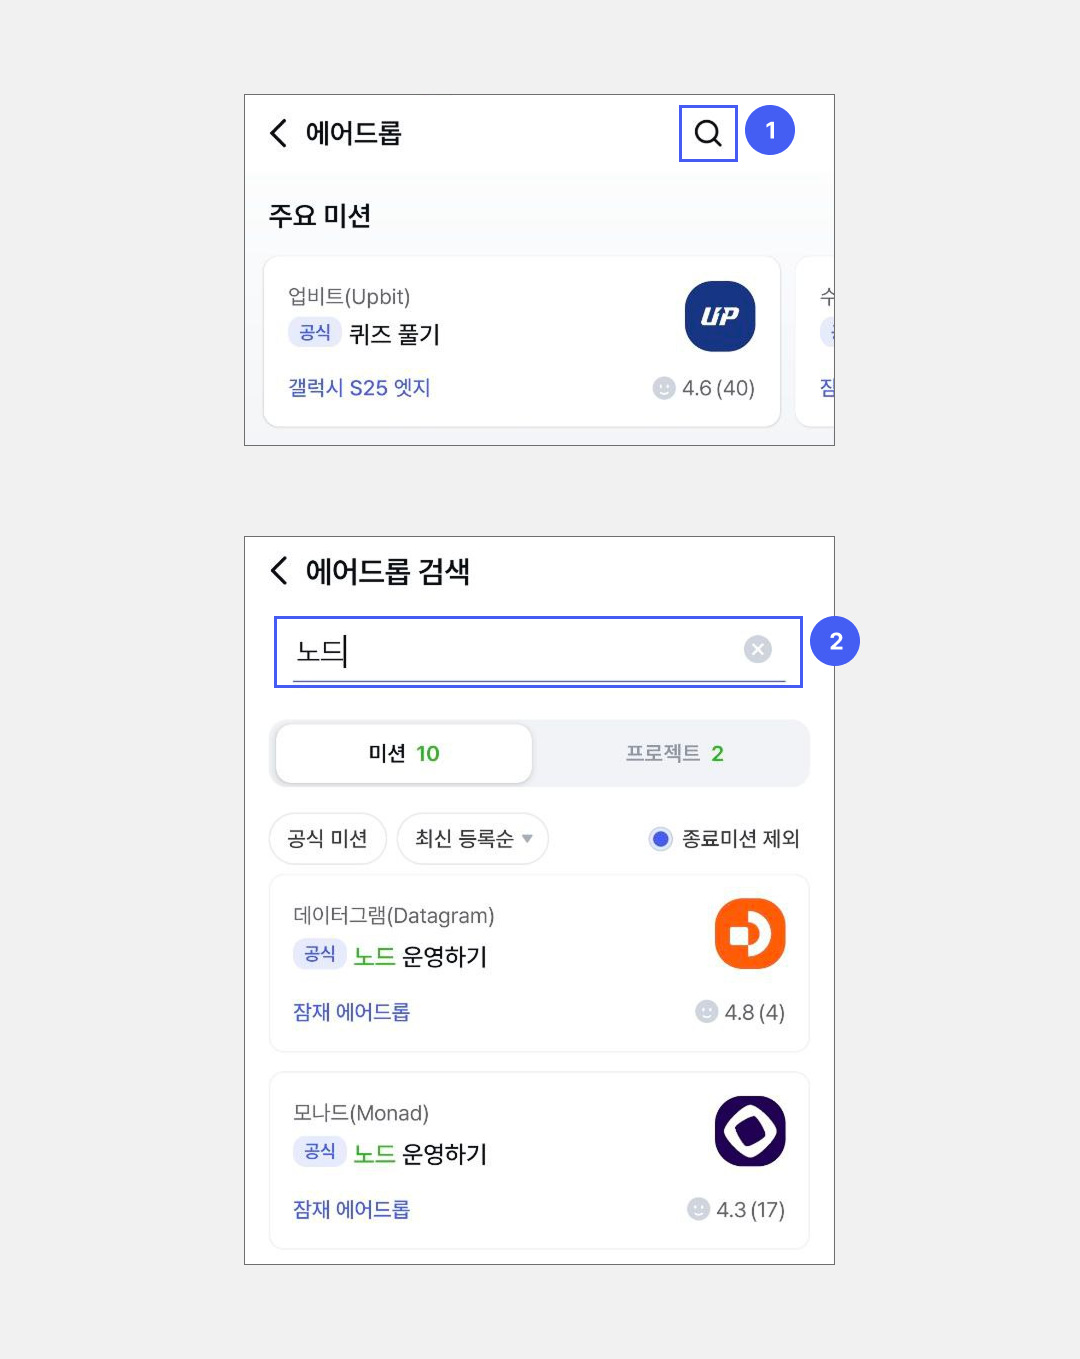
Task: Toggle the 종료미션 제외 radio button
Action: coord(660,839)
